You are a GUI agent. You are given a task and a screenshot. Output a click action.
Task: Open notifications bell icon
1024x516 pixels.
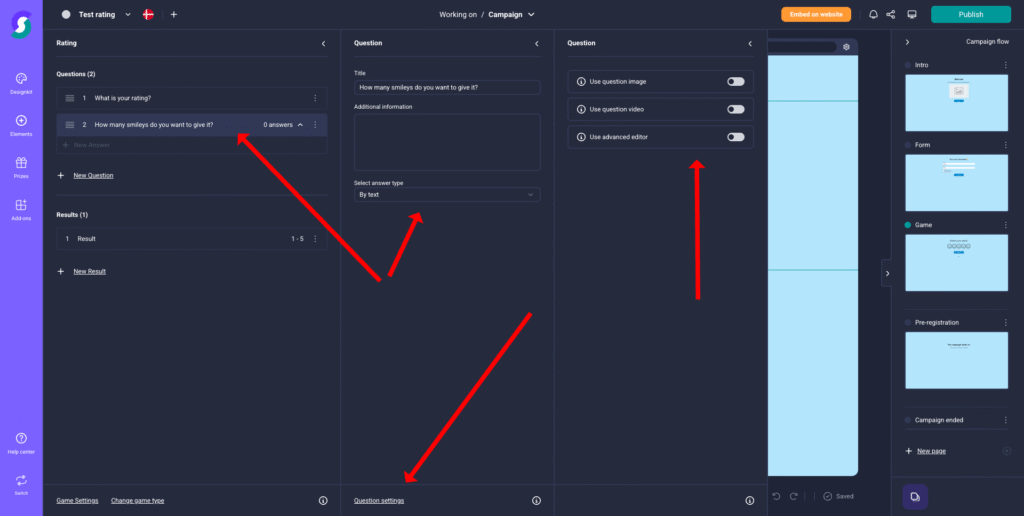(873, 14)
